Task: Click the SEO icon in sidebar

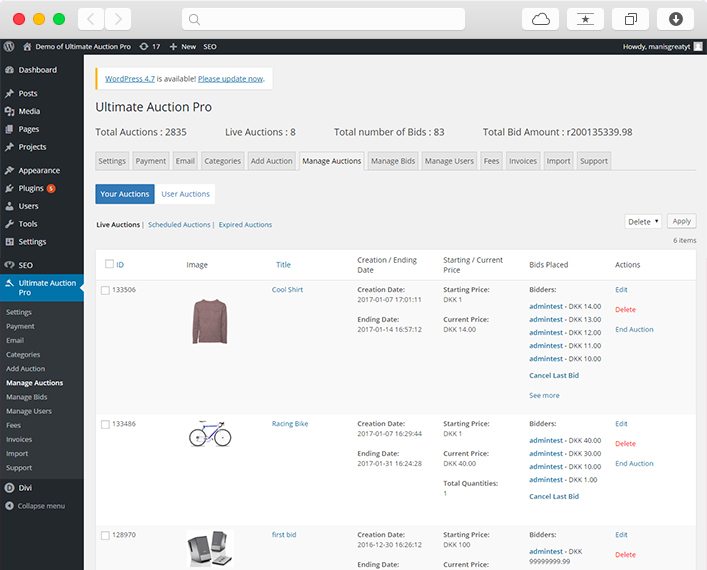Action: (x=9, y=265)
